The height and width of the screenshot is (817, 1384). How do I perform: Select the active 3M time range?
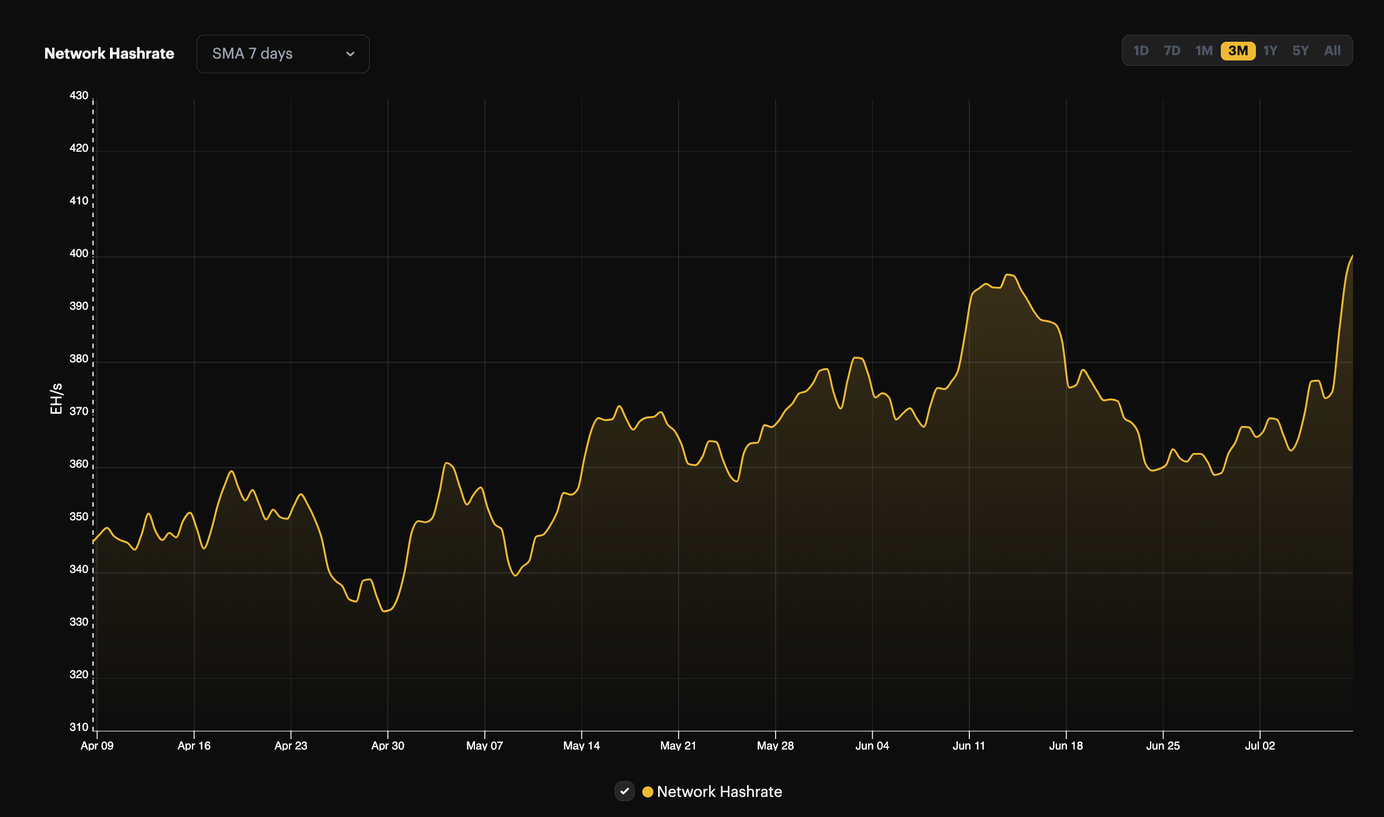(1238, 51)
